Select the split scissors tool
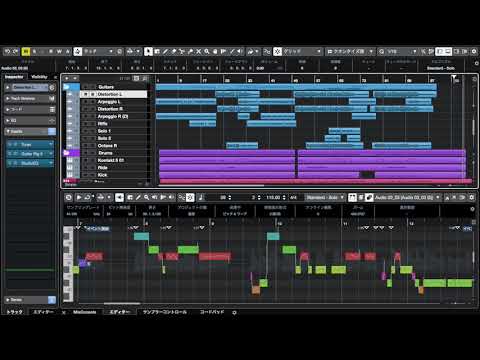The image size is (480, 360). point(182,51)
